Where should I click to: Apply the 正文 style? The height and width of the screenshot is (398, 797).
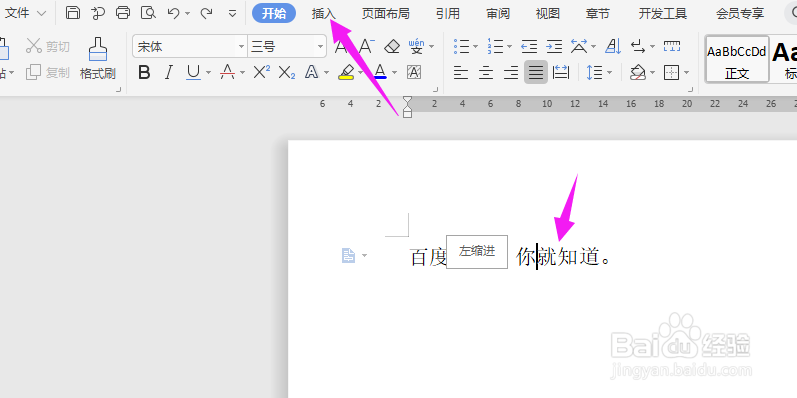(x=737, y=59)
